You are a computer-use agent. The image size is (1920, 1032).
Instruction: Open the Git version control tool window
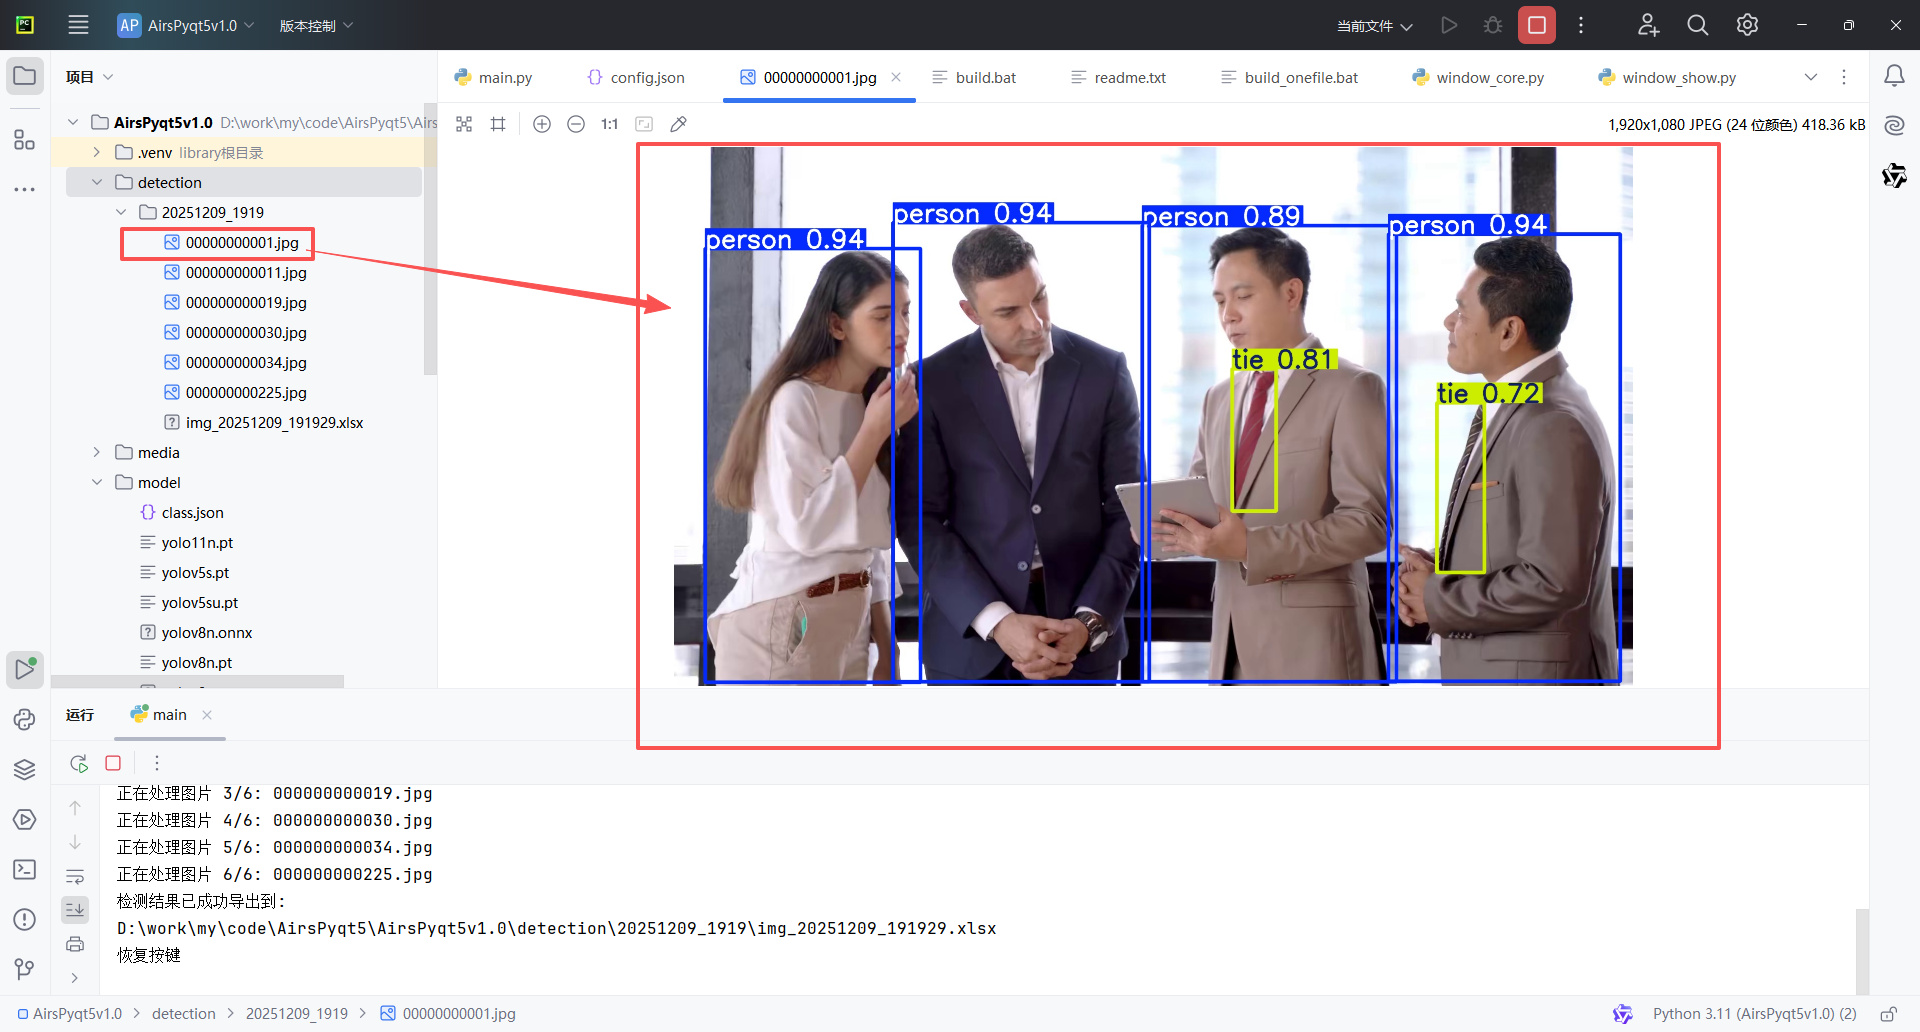tap(25, 968)
